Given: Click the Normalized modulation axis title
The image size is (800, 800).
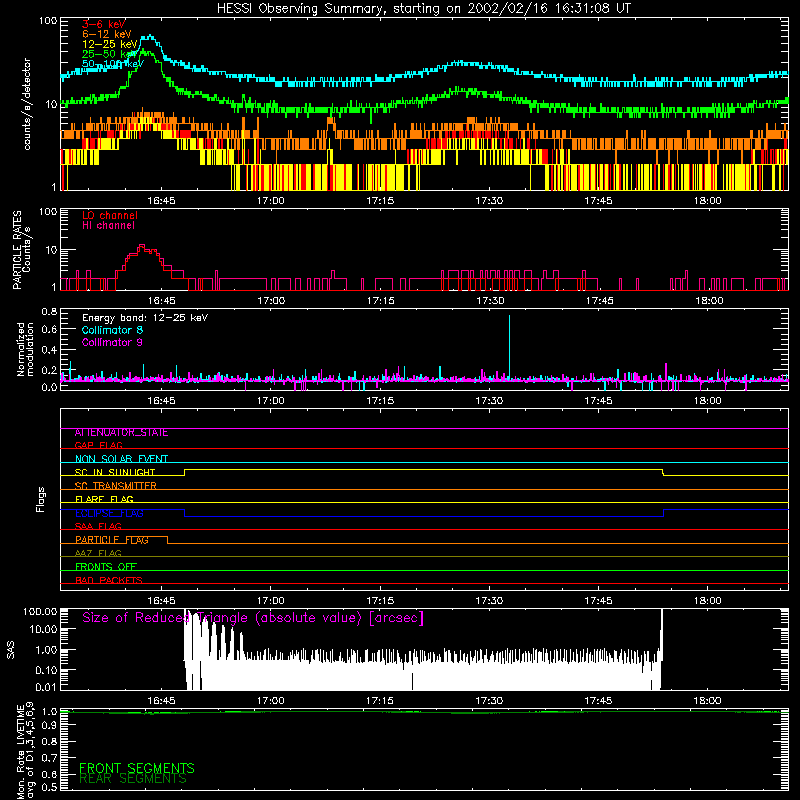Looking at the screenshot, I should point(25,349).
